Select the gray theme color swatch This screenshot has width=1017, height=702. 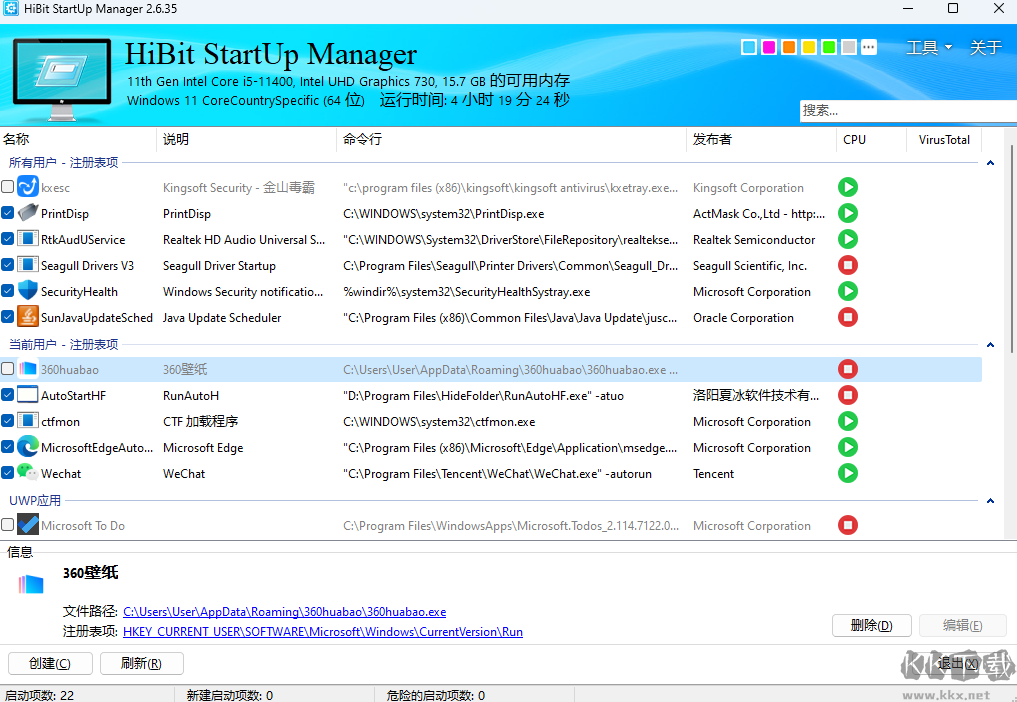coord(849,47)
